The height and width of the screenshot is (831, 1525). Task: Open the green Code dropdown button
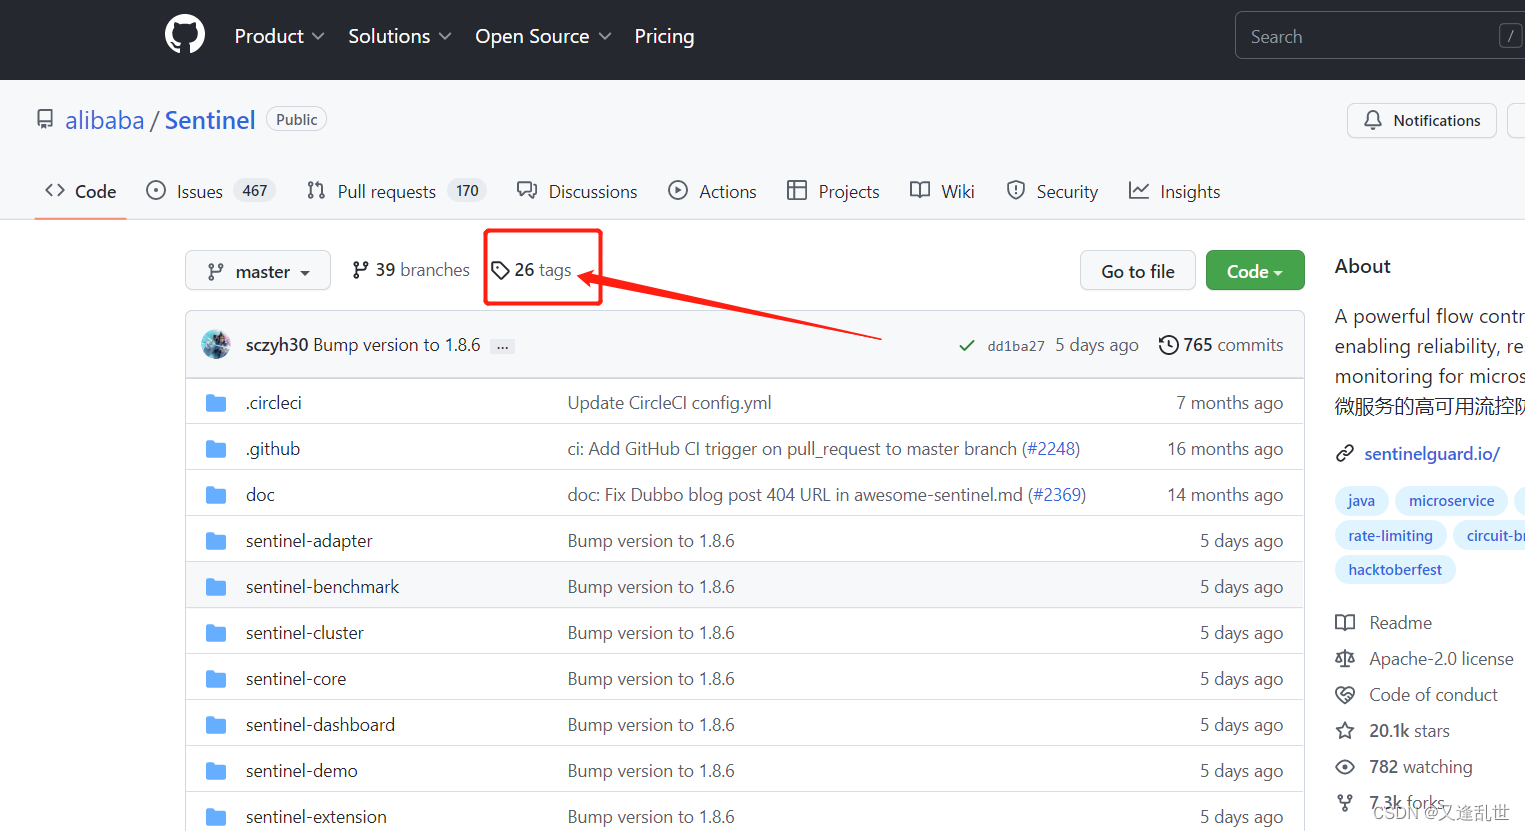click(1255, 271)
